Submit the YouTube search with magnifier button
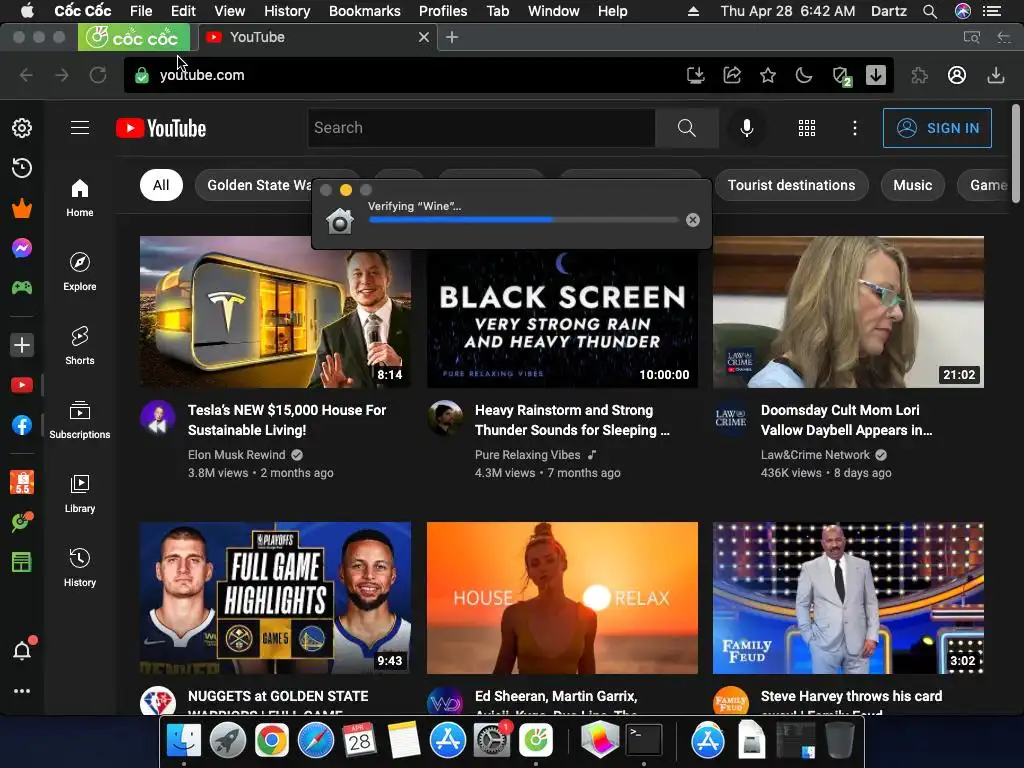This screenshot has width=1024, height=768. [x=686, y=128]
